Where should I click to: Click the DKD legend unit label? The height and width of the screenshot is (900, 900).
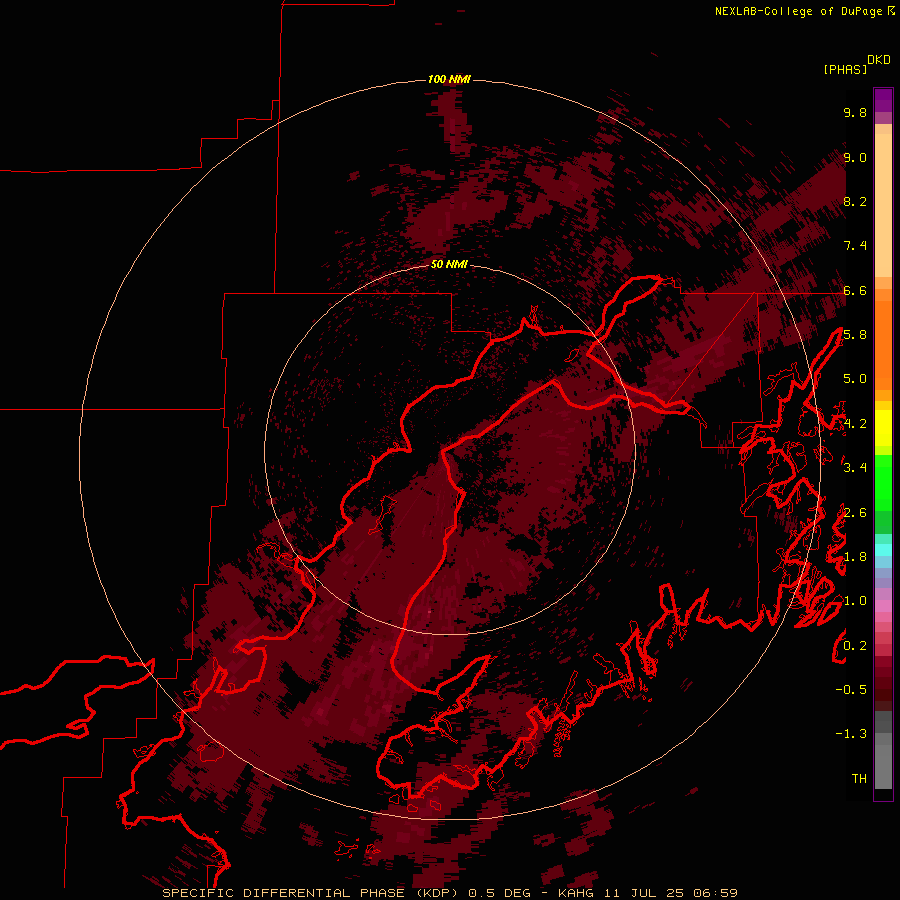tap(879, 60)
